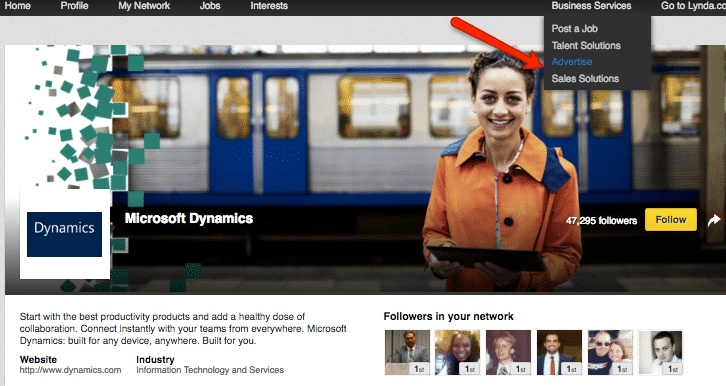This screenshot has height=386, width=726.
Task: Click the share arrow icon
Action: (x=713, y=220)
